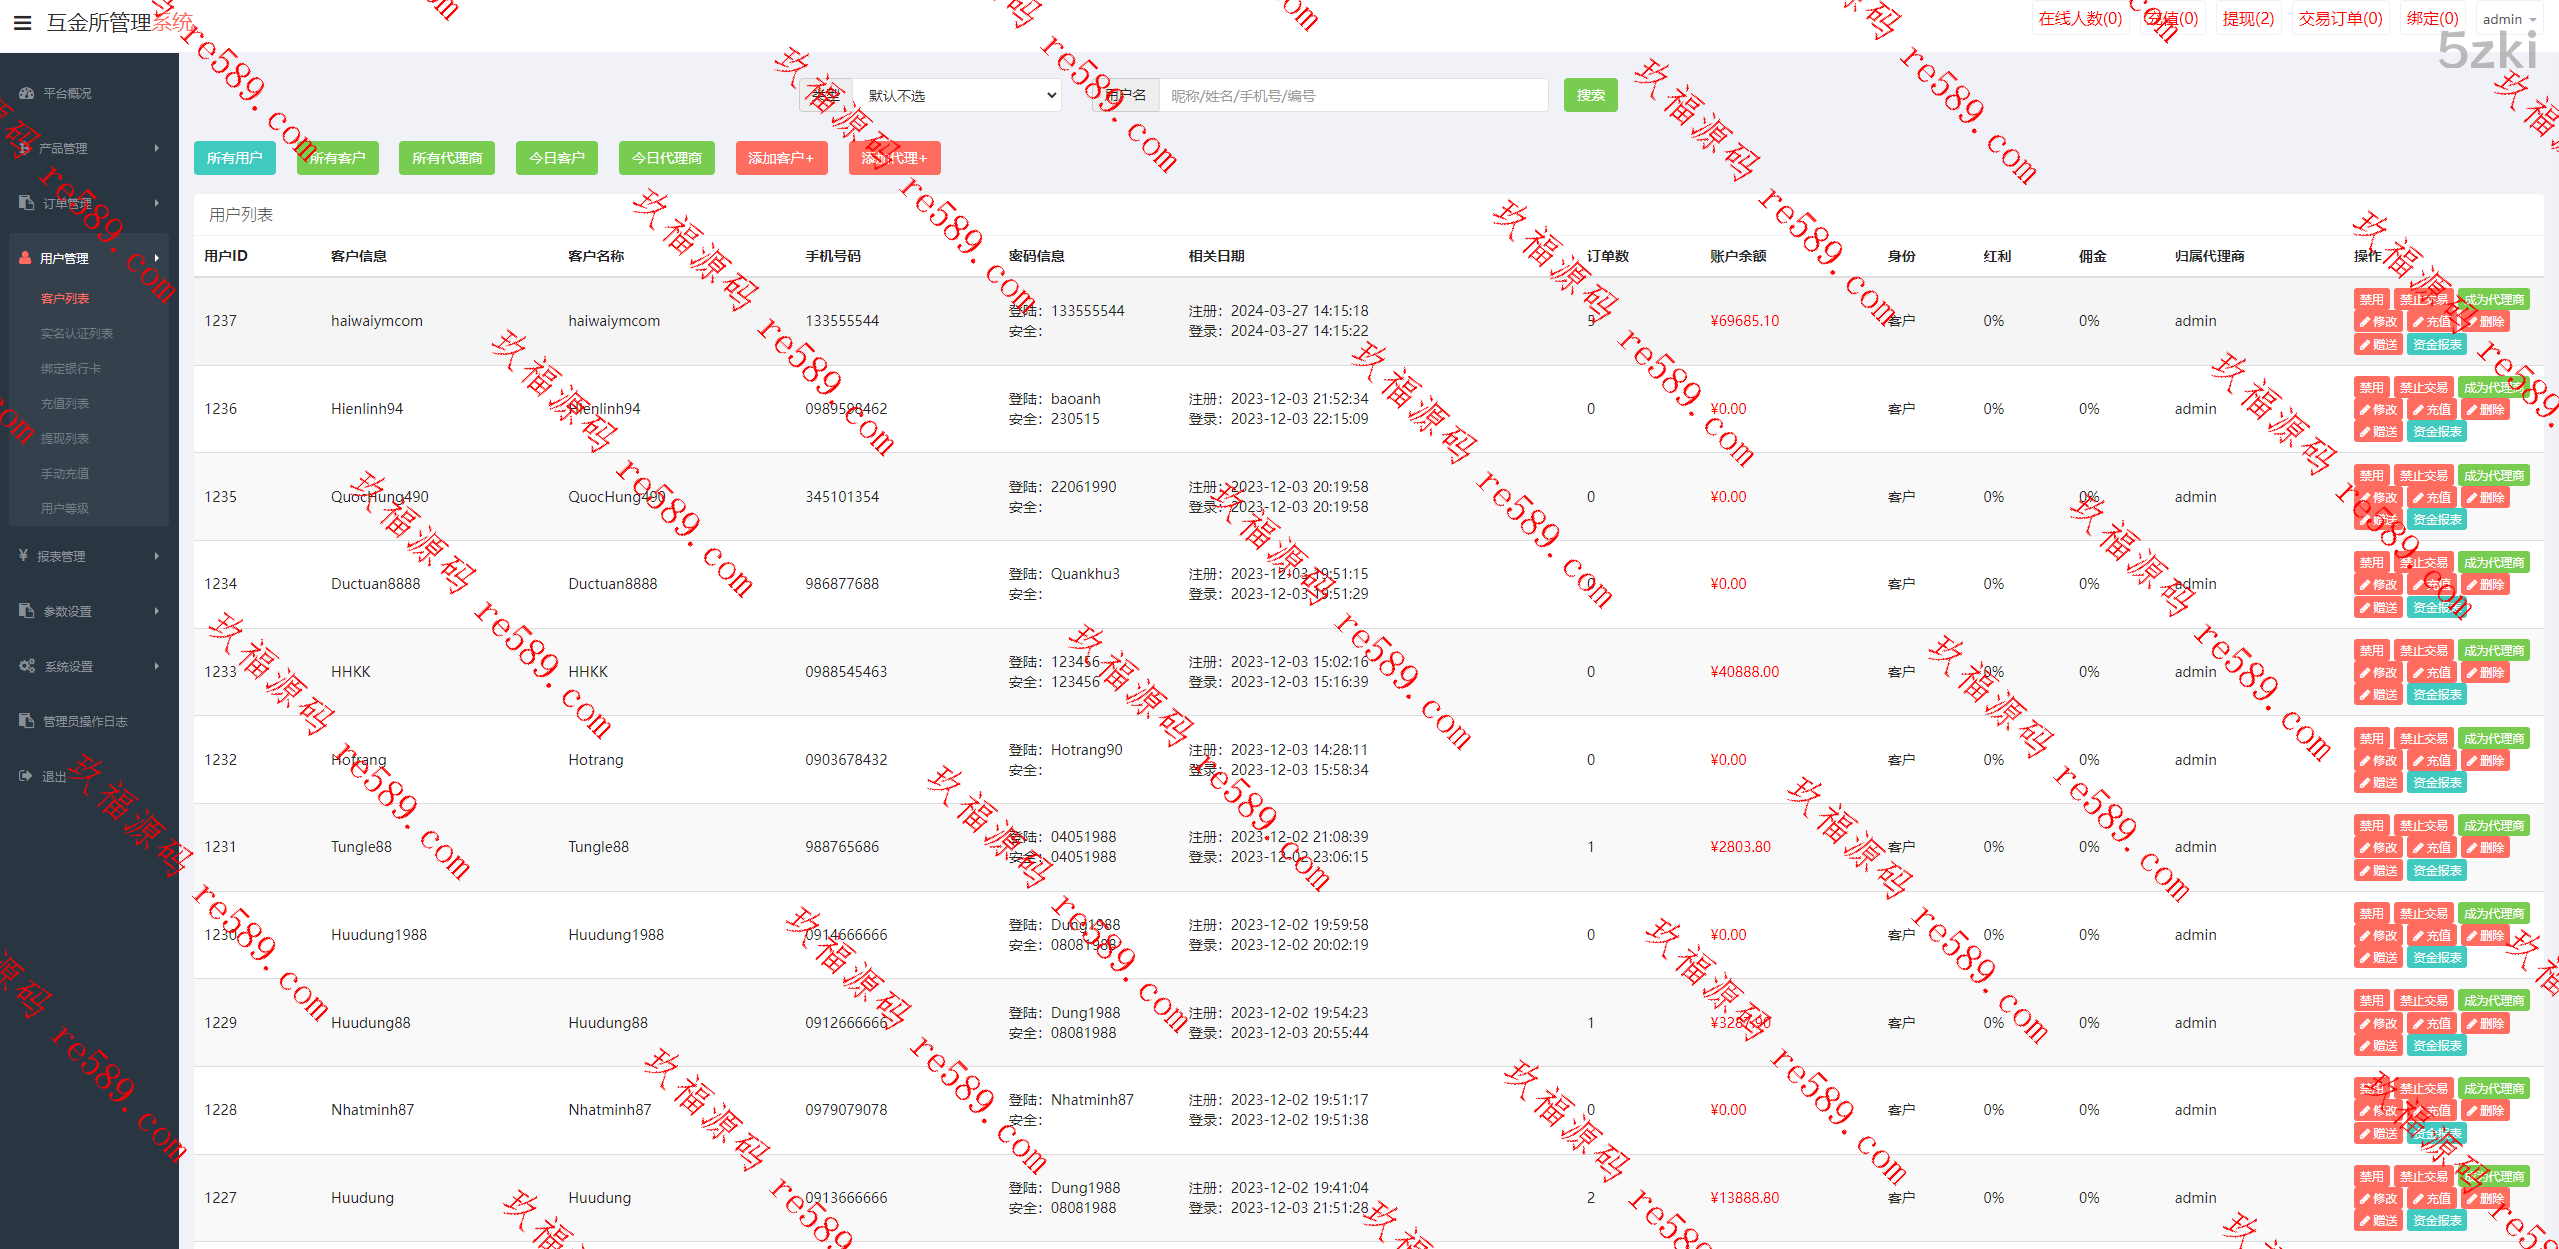The width and height of the screenshot is (2559, 1249).
Task: Click the 产品管理 sidebar icon
Action: point(25,148)
